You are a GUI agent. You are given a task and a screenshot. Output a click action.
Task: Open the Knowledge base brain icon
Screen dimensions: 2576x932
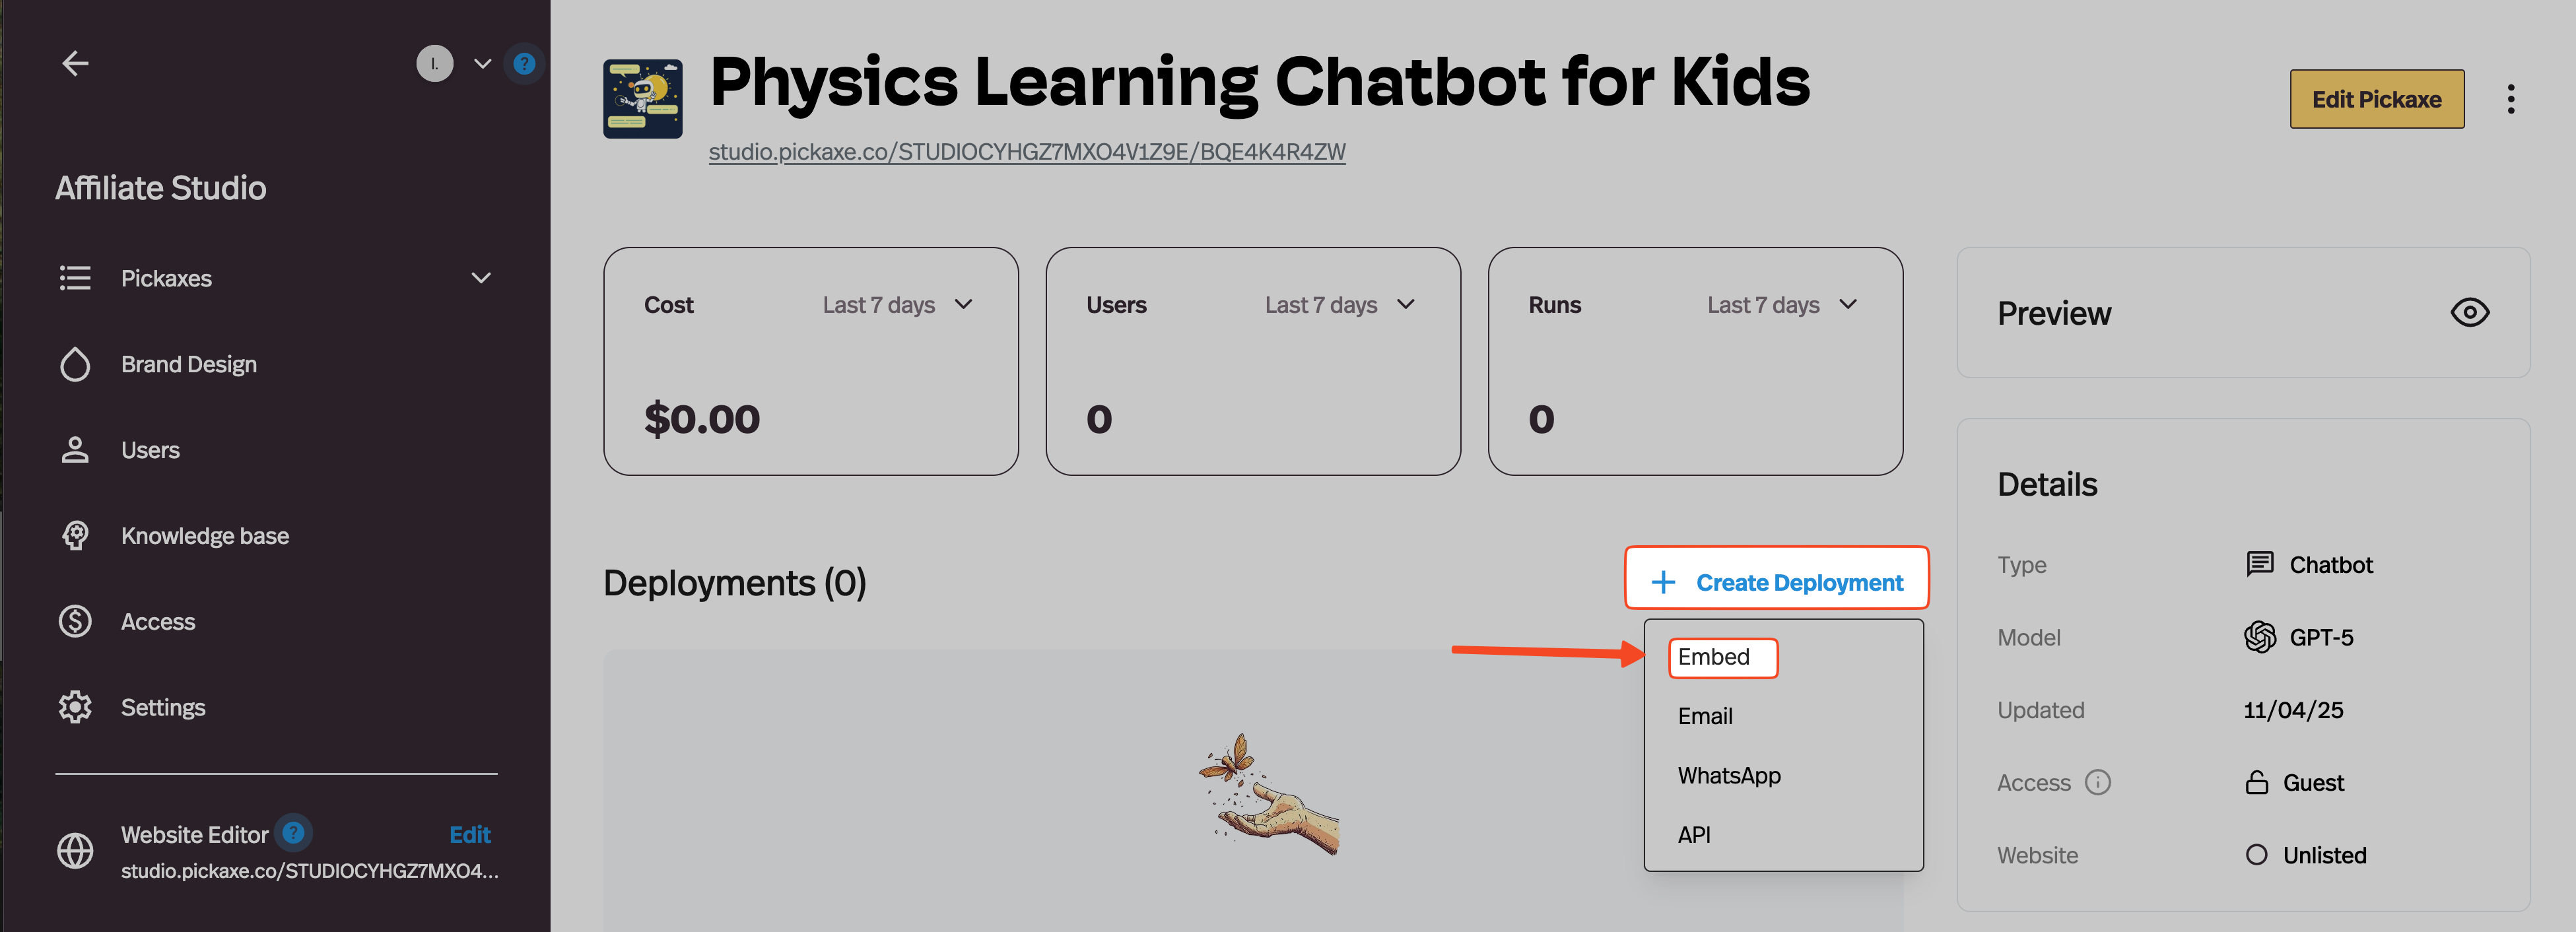point(75,536)
